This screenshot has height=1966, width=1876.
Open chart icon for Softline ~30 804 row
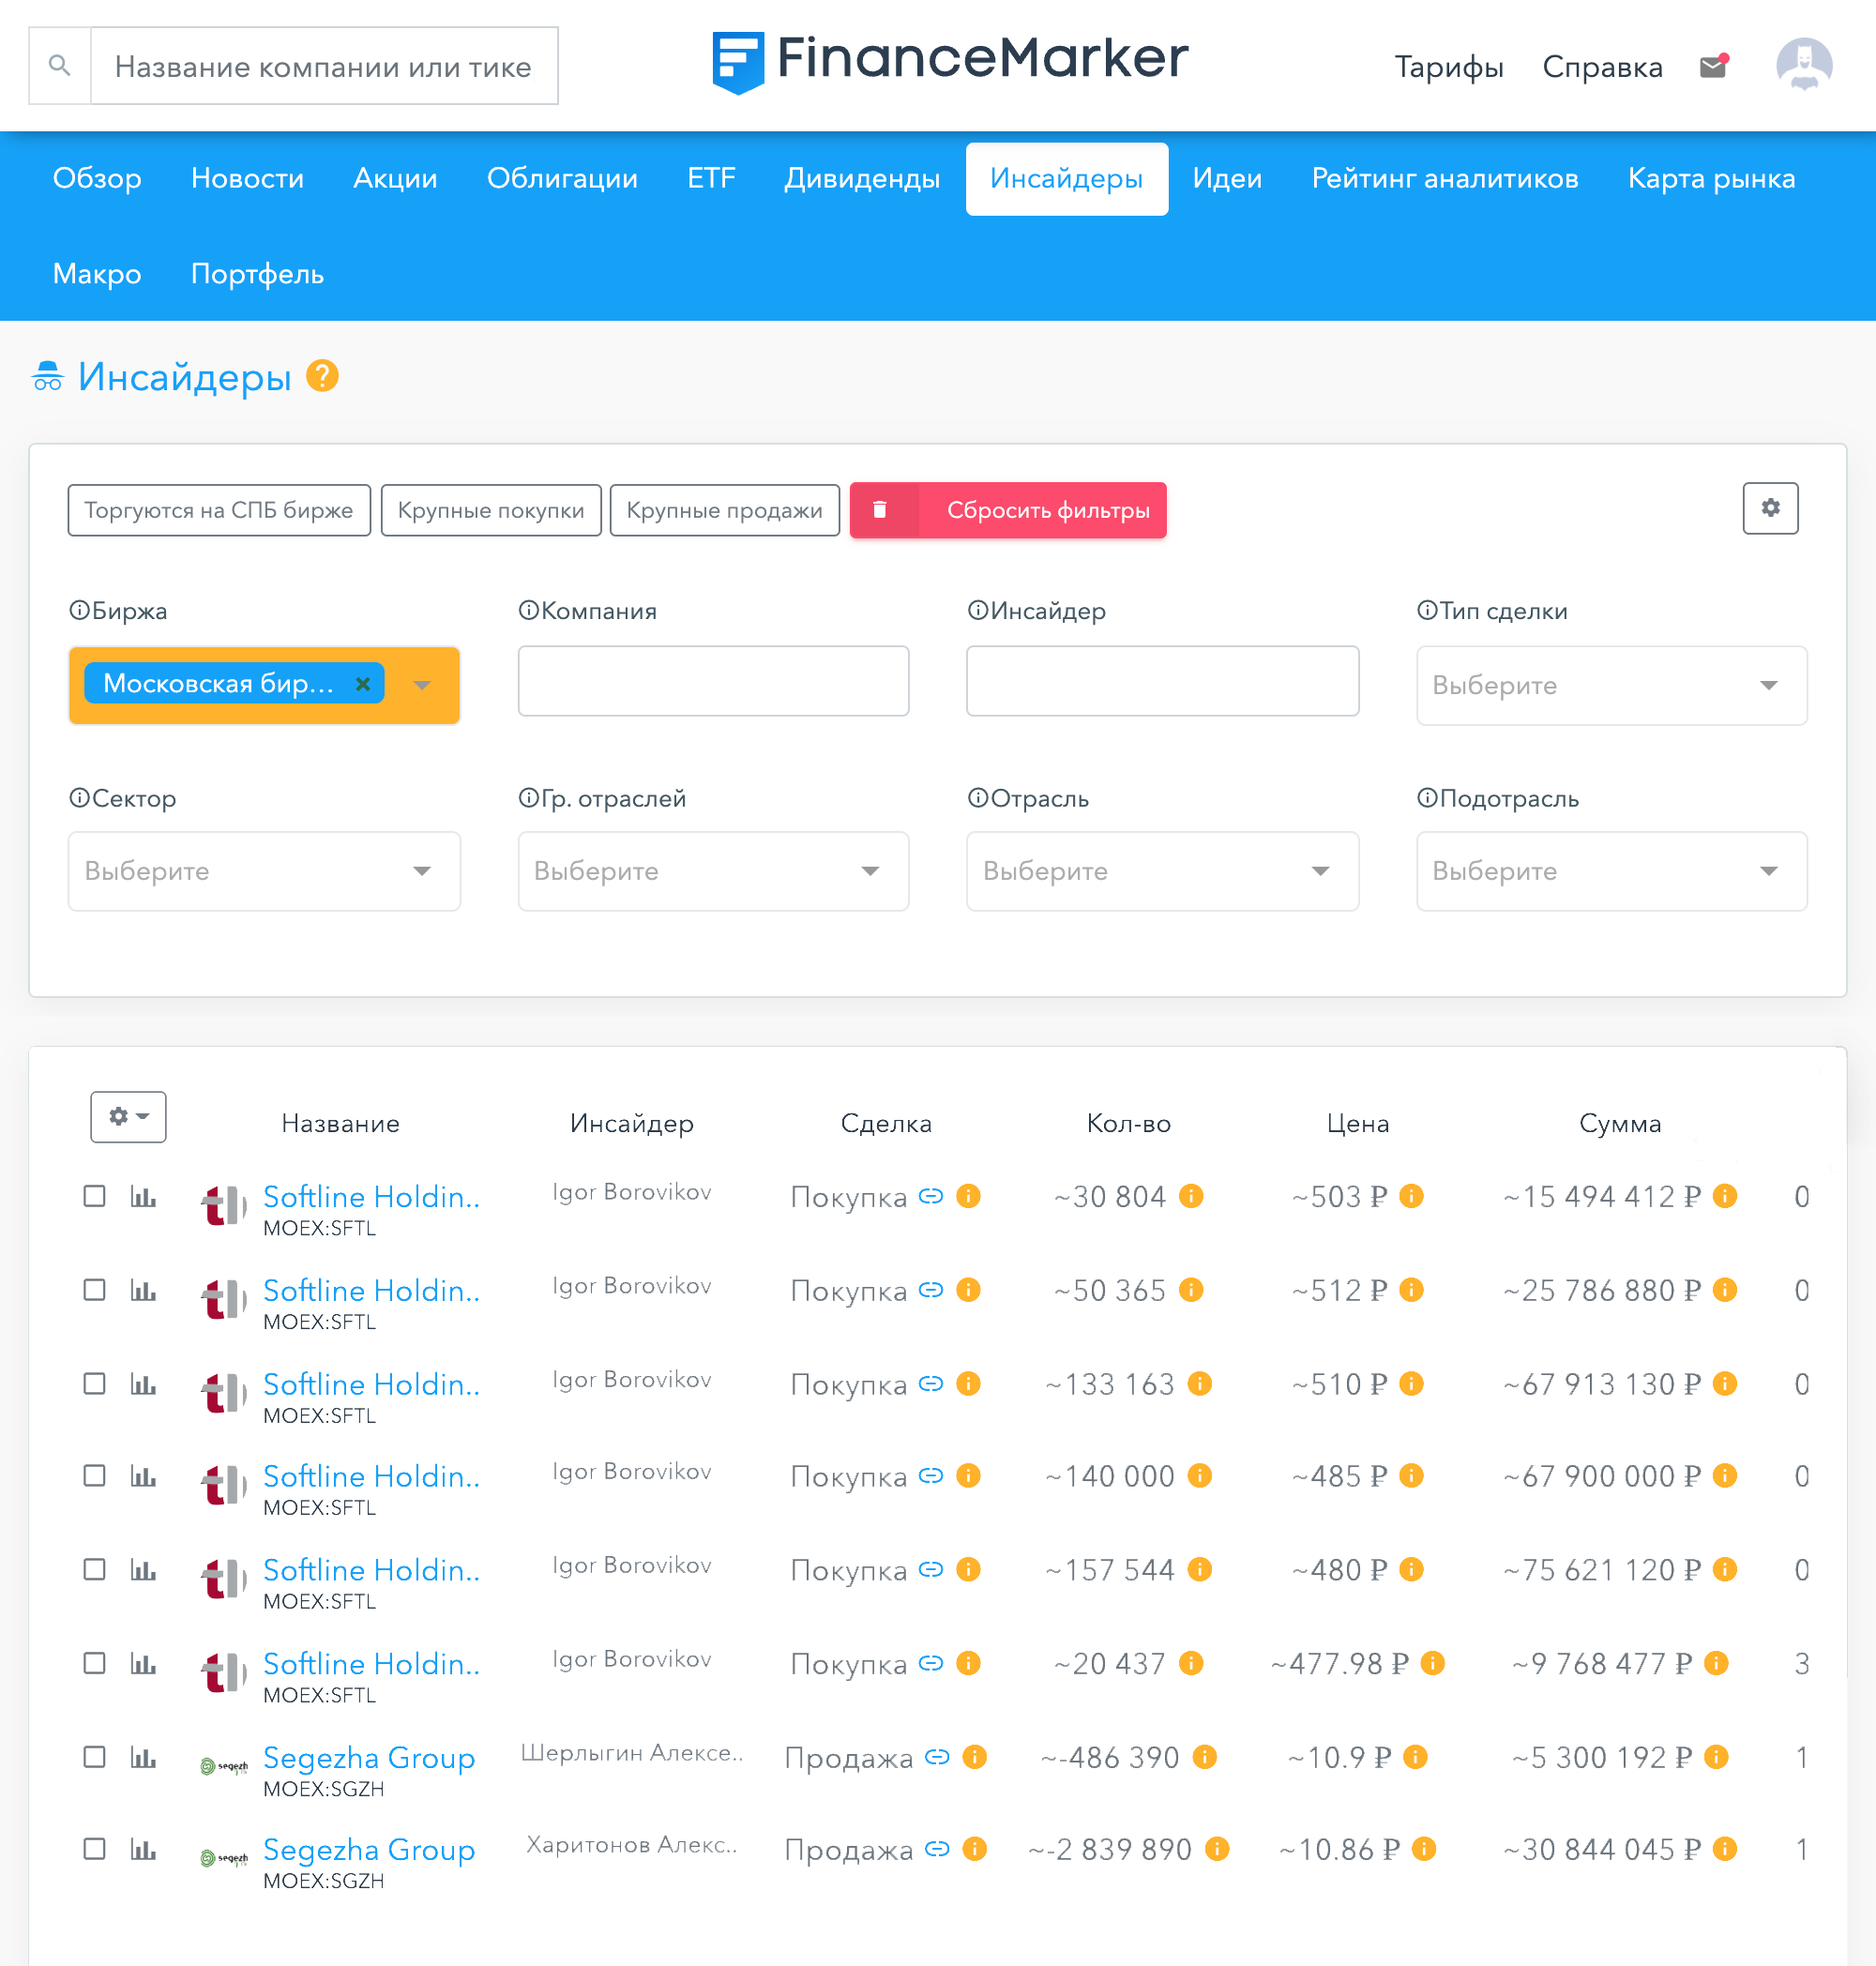click(x=143, y=1196)
